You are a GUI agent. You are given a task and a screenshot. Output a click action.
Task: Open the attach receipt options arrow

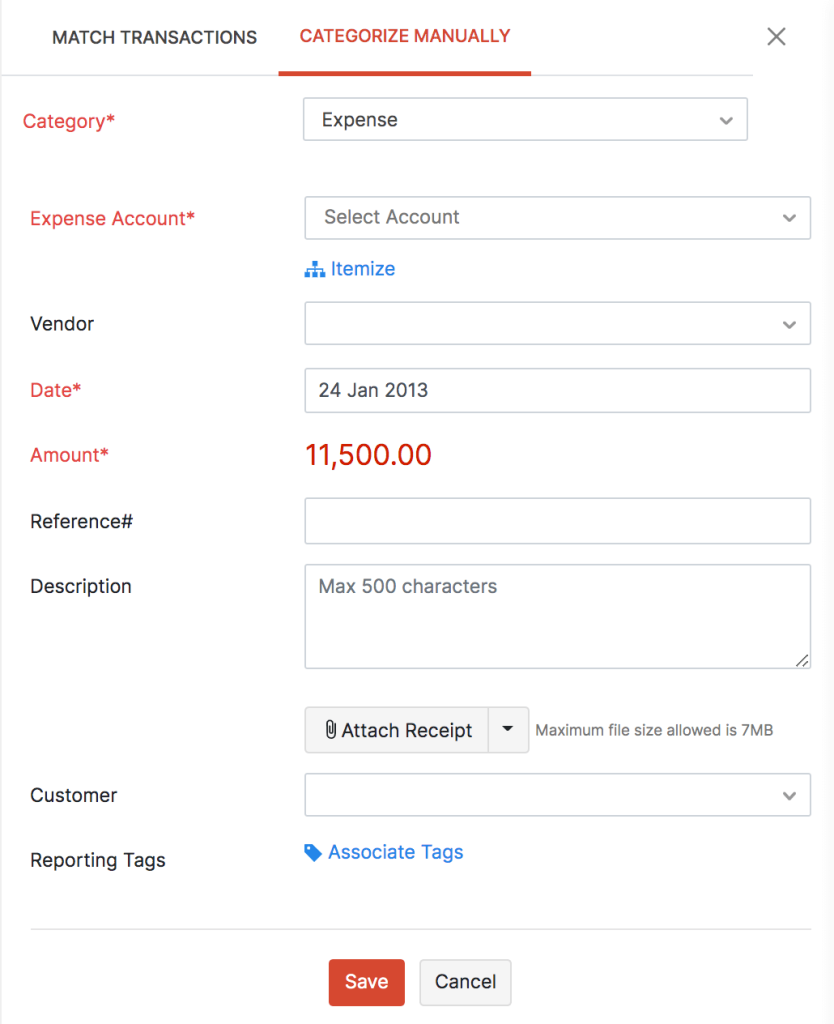pos(508,729)
